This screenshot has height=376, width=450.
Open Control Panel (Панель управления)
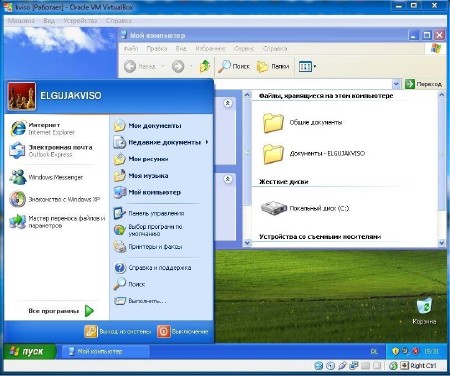coord(149,213)
